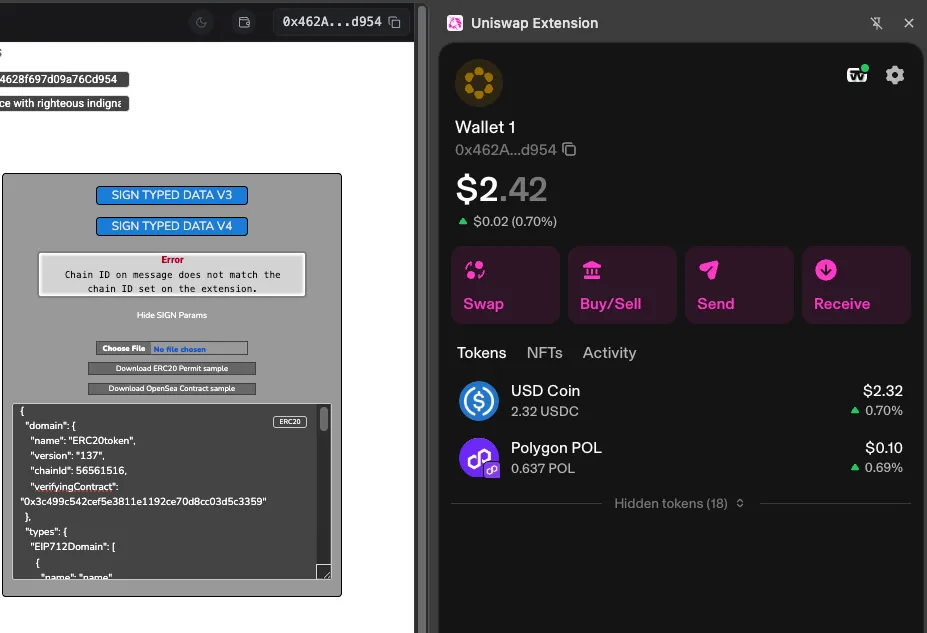Switch to the NFTs tab

point(544,353)
